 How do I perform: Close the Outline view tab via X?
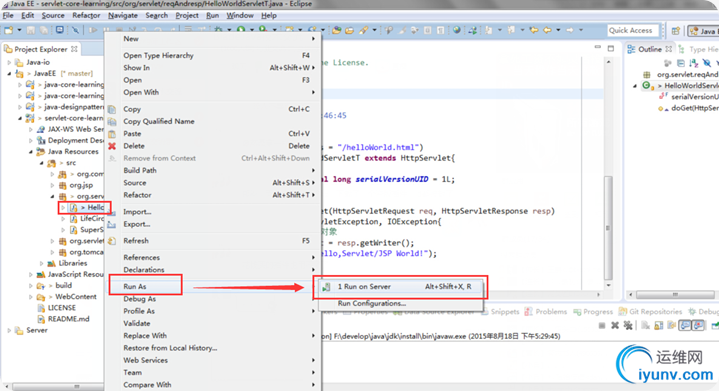coord(669,49)
